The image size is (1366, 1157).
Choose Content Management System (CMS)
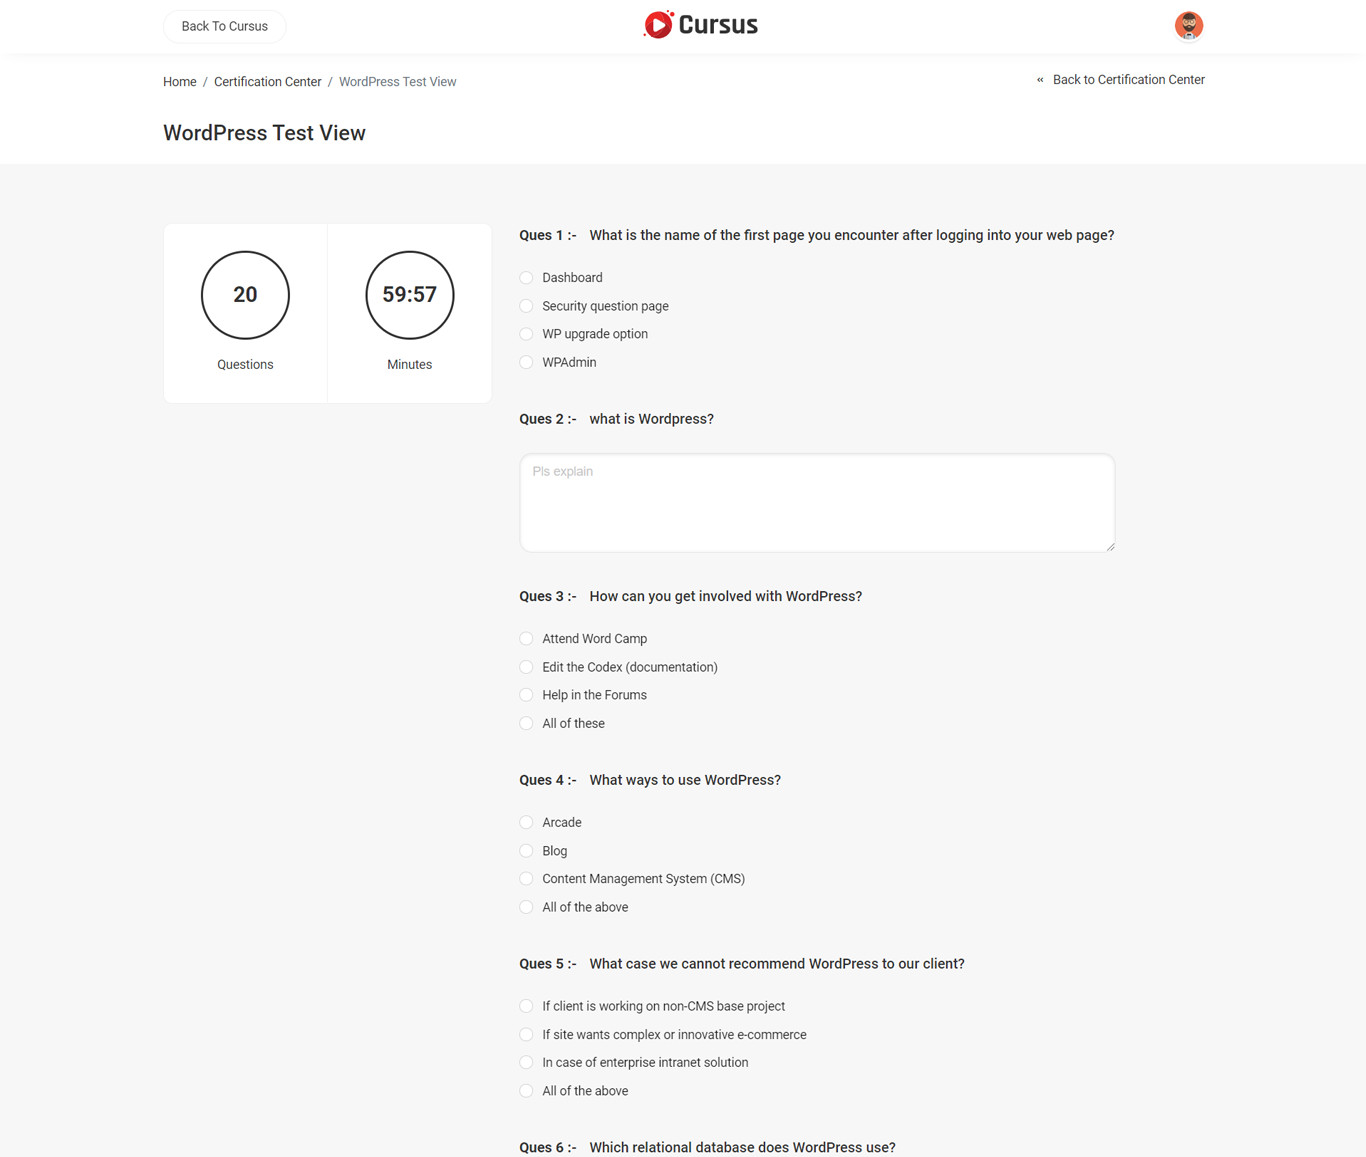coord(527,879)
